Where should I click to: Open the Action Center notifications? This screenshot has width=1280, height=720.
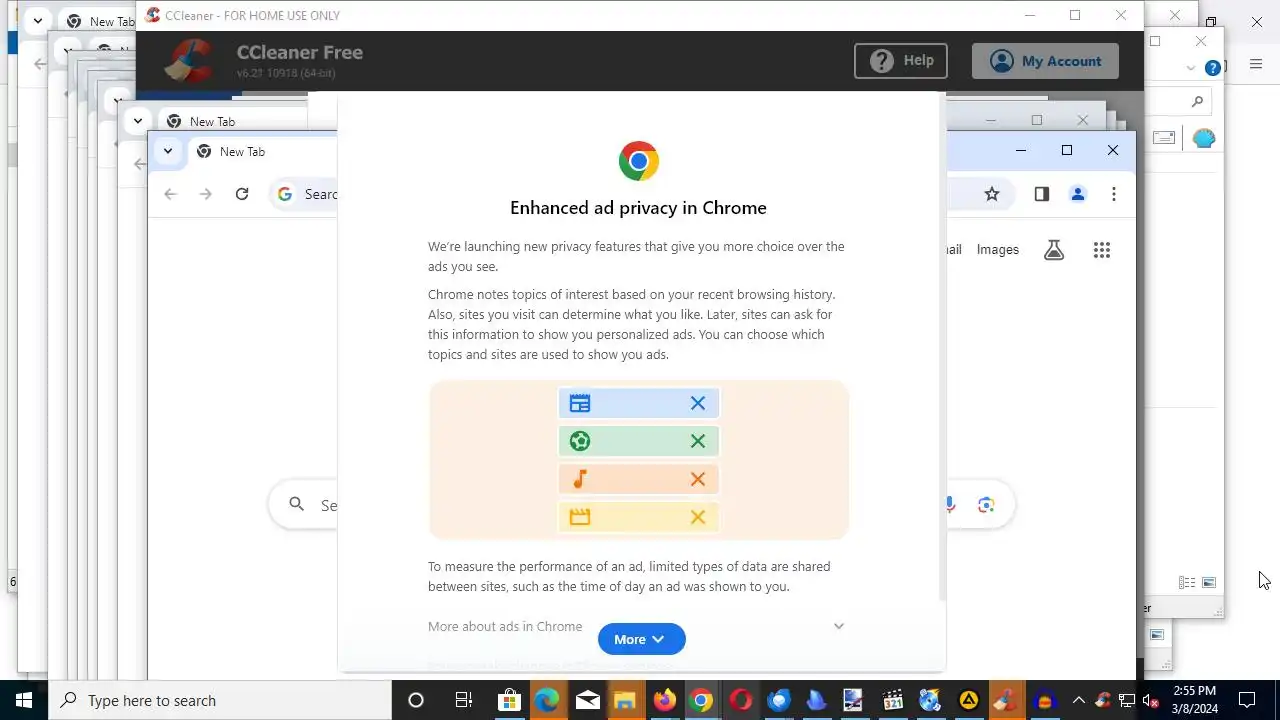(1247, 700)
